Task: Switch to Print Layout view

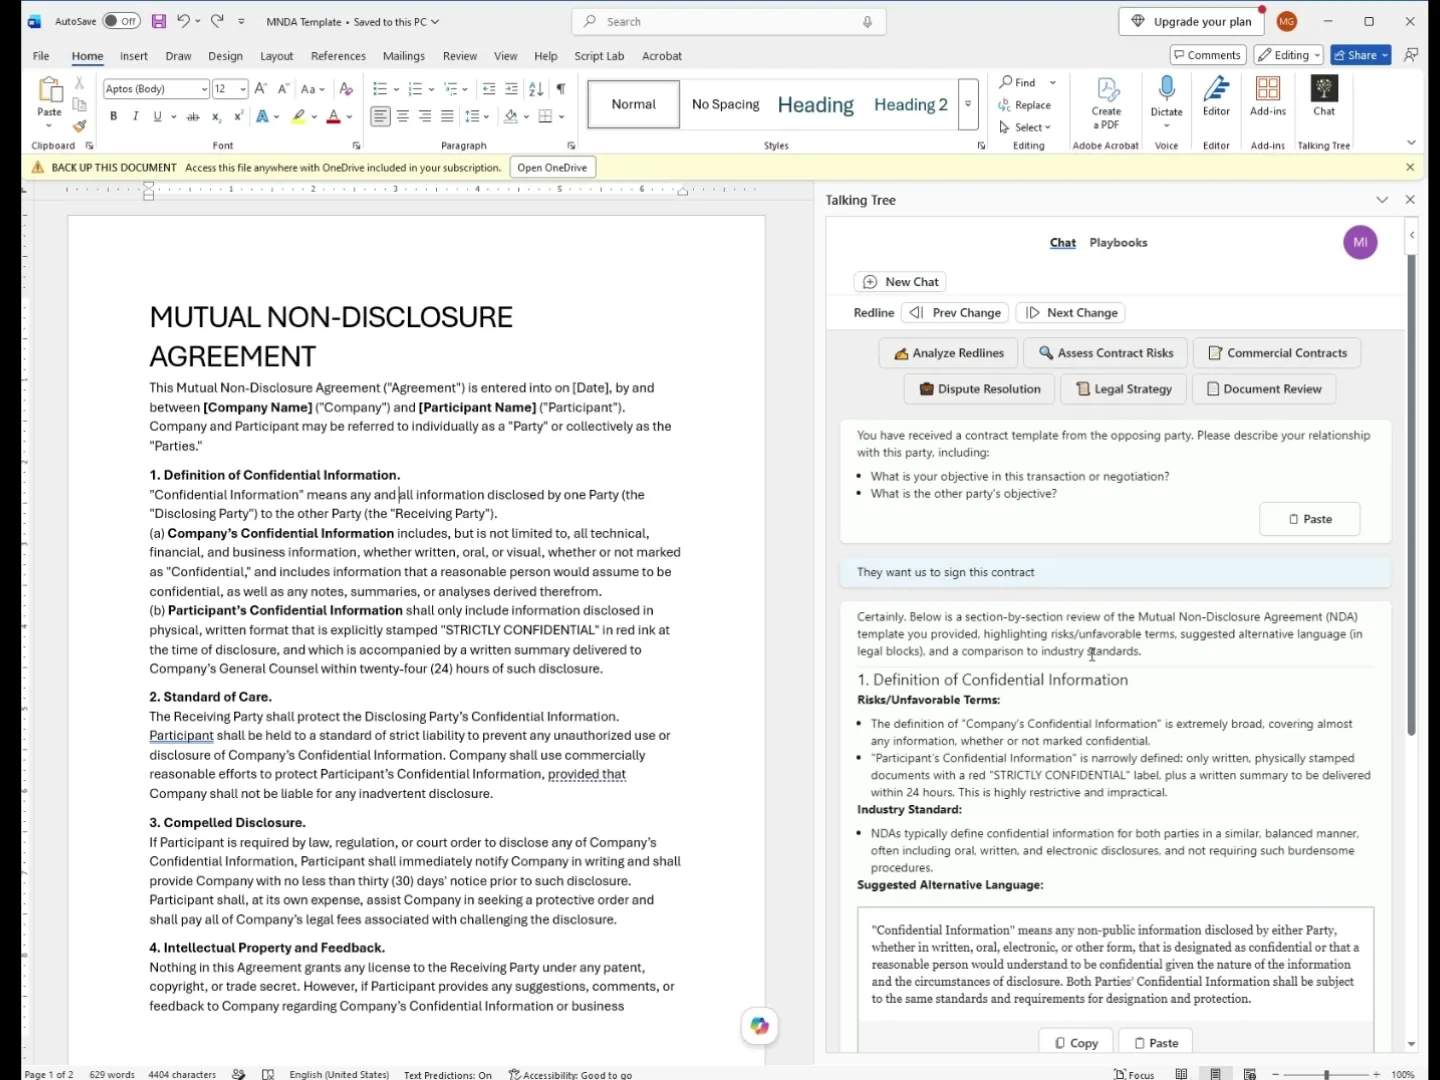Action: (1216, 1074)
